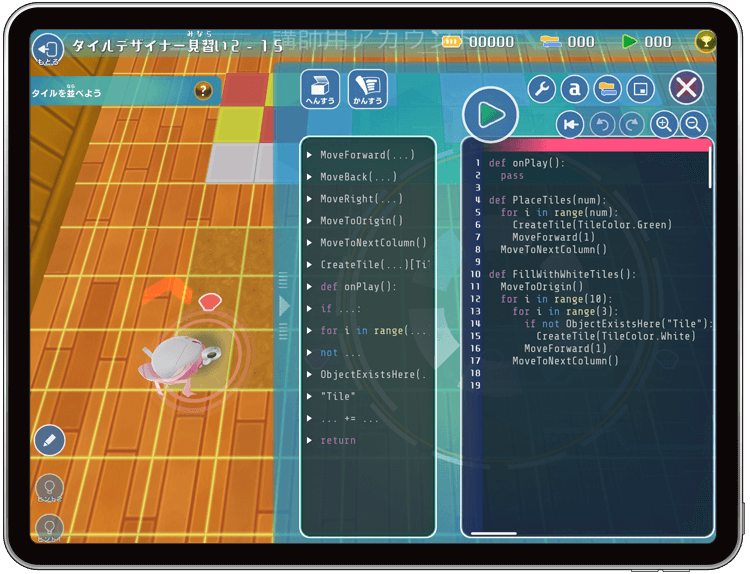This screenshot has height=574, width=750.
Task: Zoom out with the magnifier minus icon
Action: point(694,124)
